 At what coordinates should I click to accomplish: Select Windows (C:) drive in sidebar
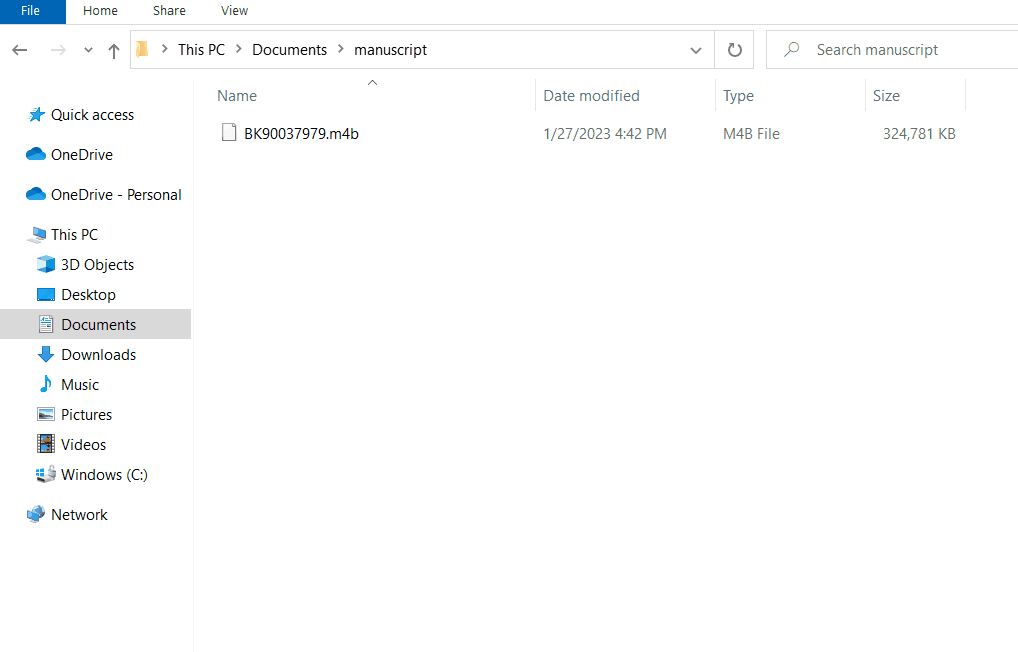[x=104, y=475]
